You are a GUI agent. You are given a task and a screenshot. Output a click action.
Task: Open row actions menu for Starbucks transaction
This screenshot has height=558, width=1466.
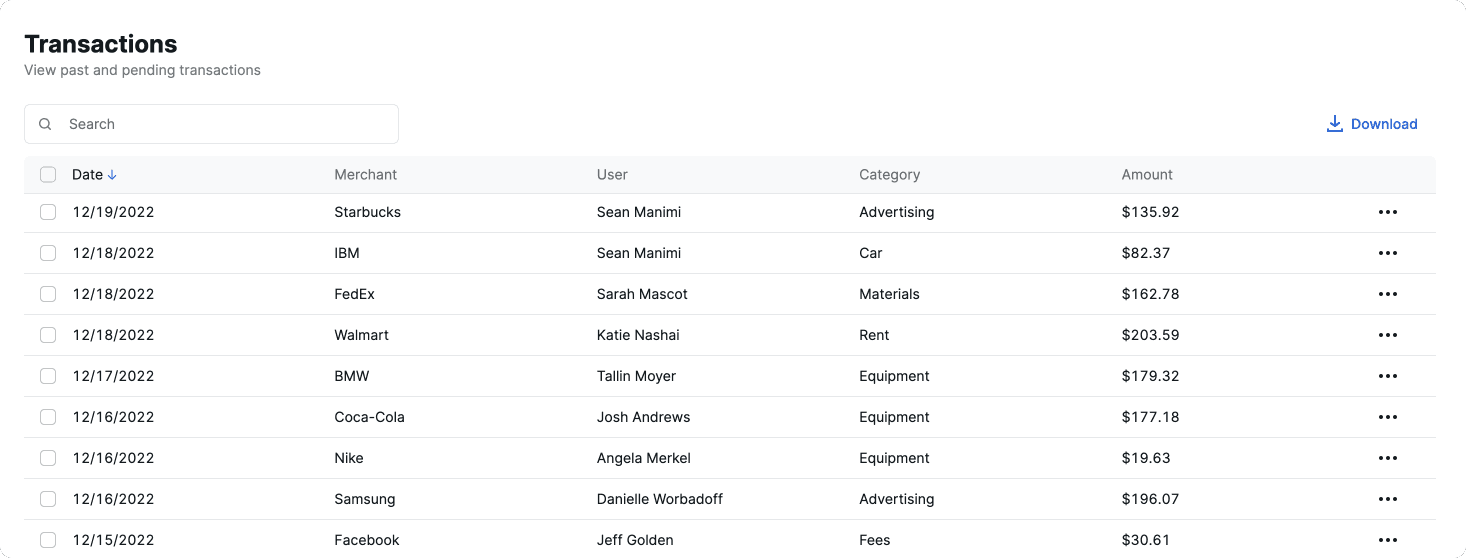pos(1387,212)
